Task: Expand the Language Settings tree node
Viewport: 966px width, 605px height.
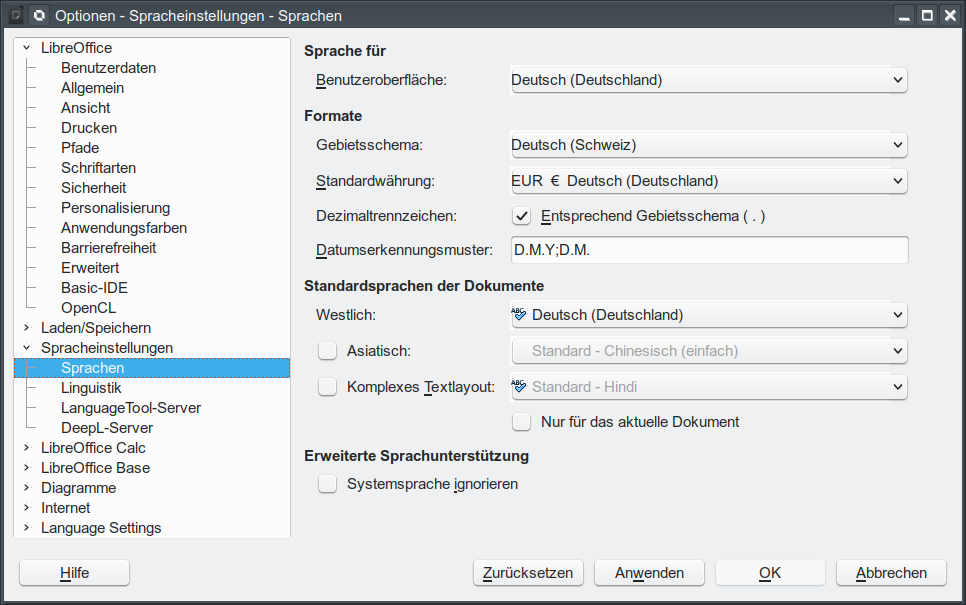Action: (26, 528)
